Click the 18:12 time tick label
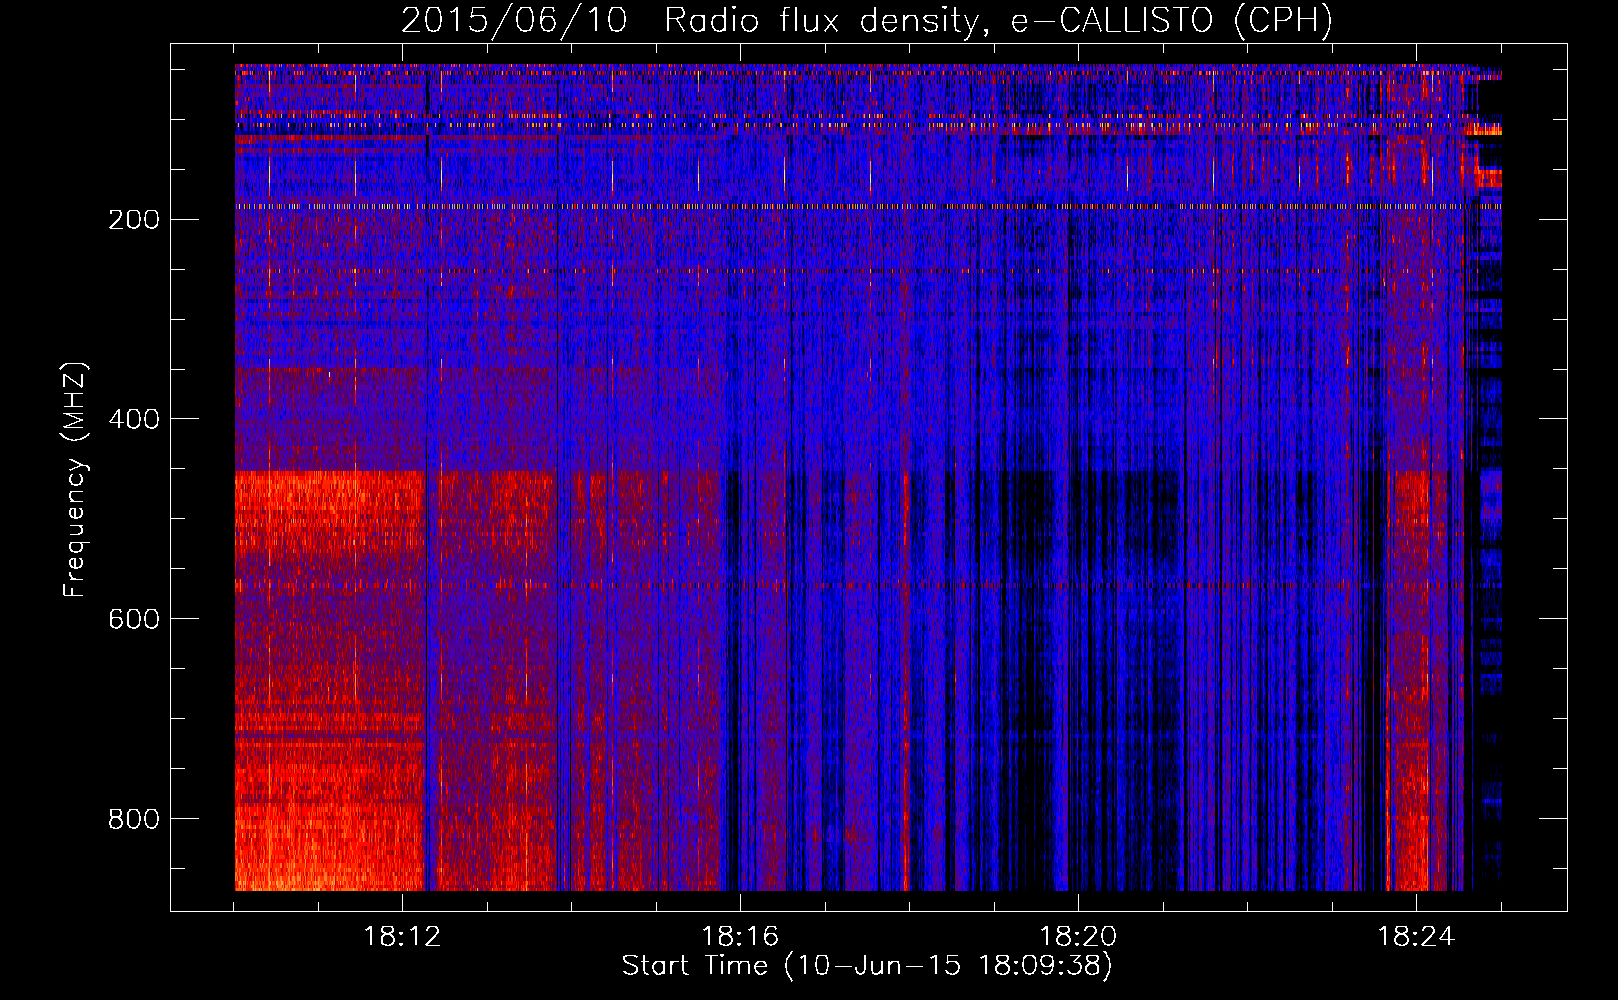Screen dimensions: 1618x1000 (x=402, y=937)
